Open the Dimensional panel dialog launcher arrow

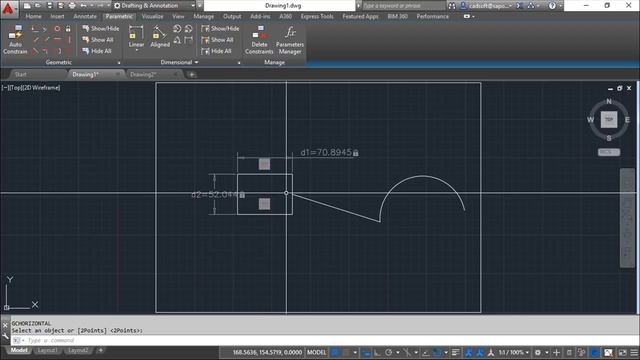(x=239, y=63)
